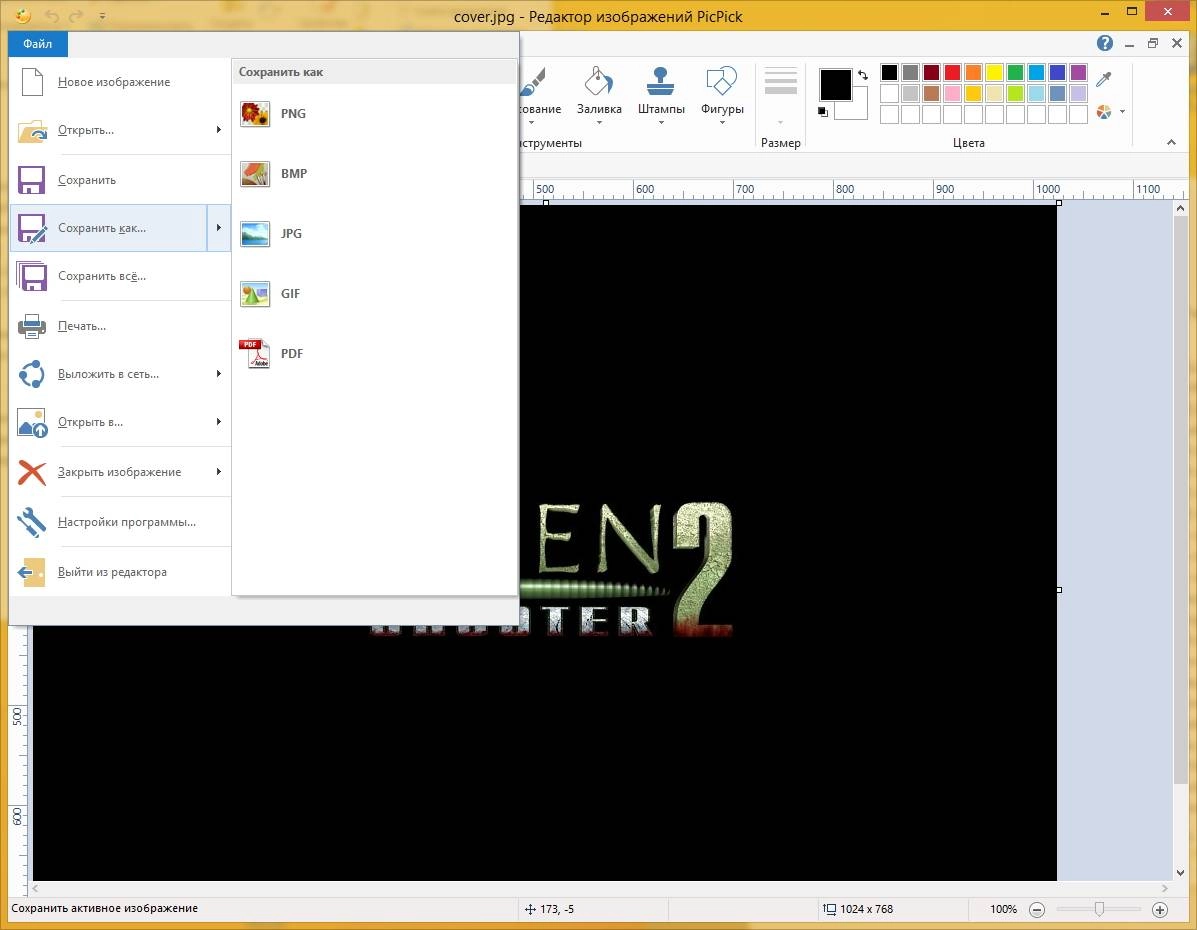Open the Штампы dropdown arrow
The height and width of the screenshot is (930, 1197).
(x=661, y=123)
